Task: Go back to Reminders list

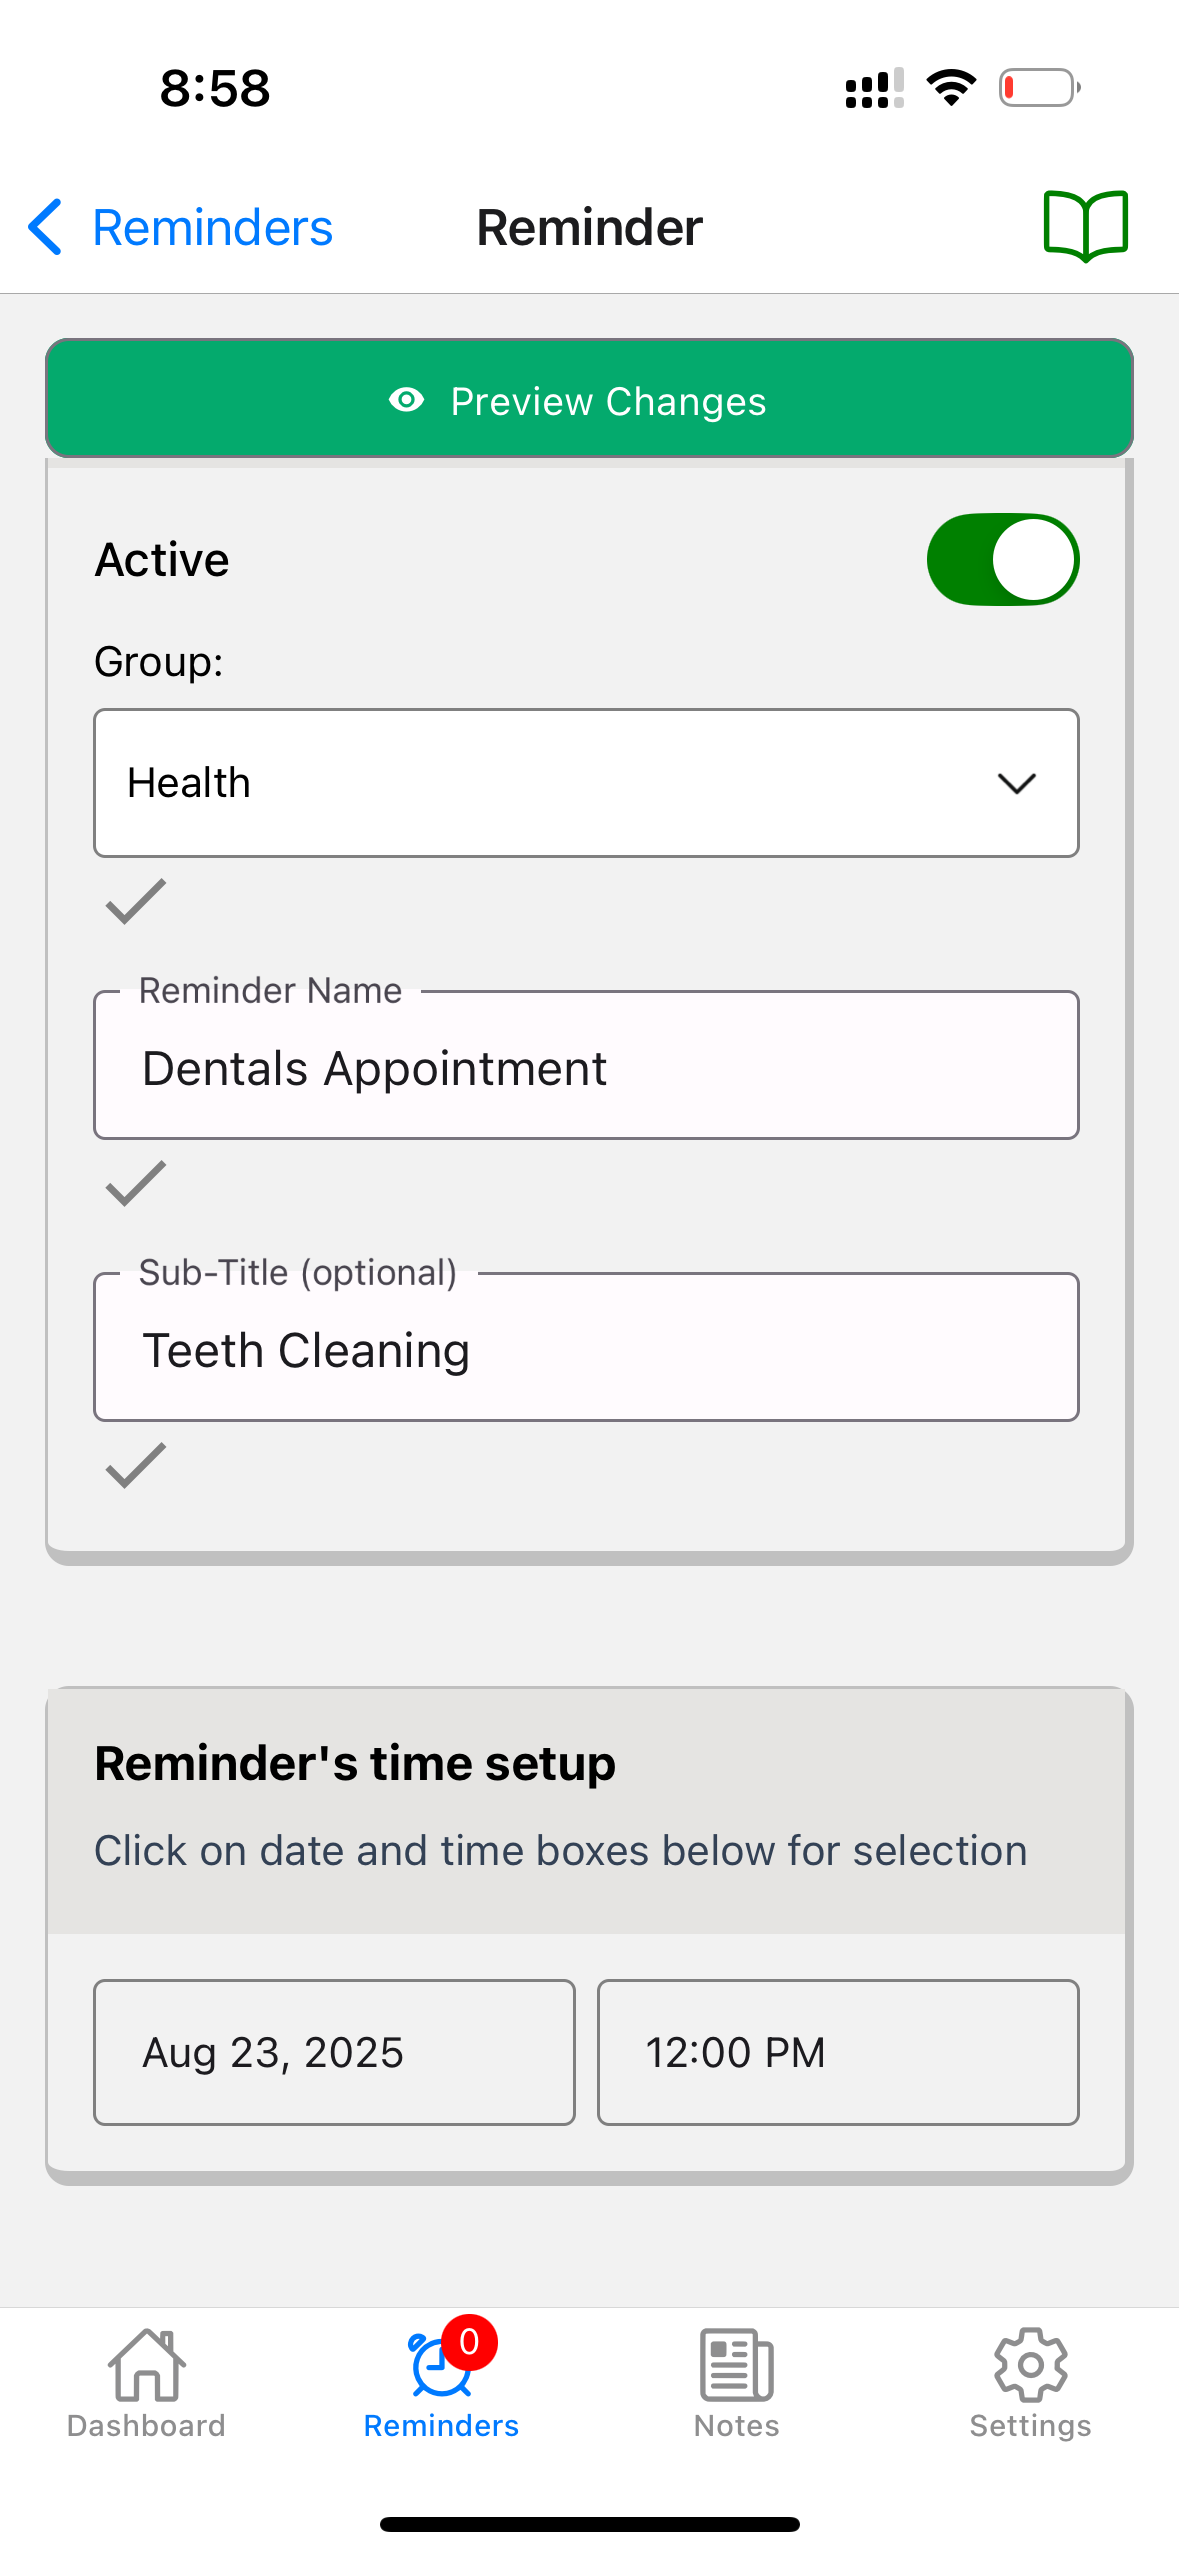Action: coord(180,227)
